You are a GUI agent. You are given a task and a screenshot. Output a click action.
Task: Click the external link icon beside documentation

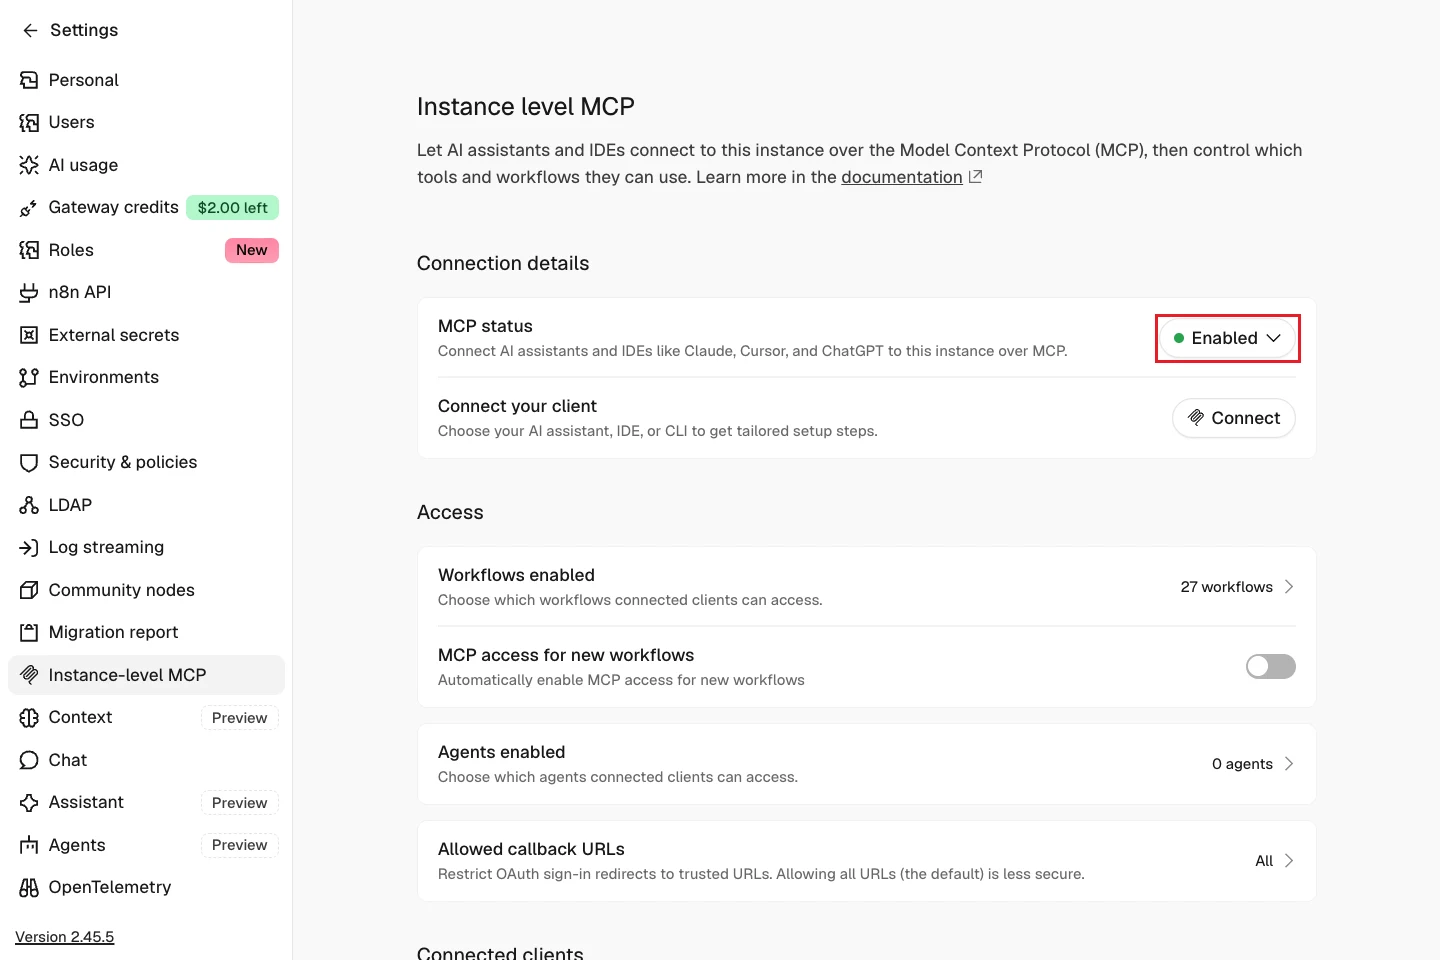click(x=975, y=177)
